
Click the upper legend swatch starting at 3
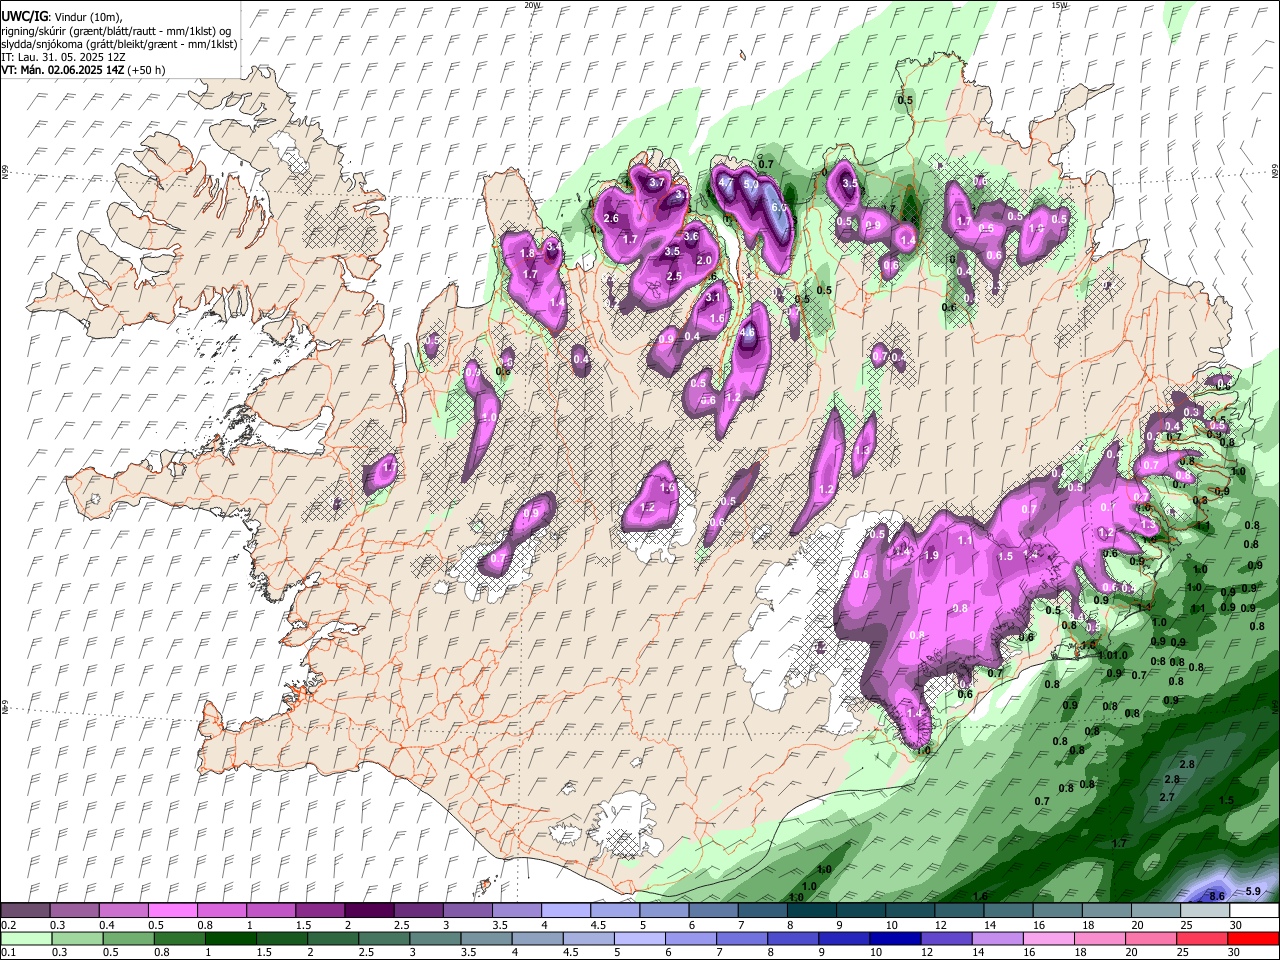[467, 911]
